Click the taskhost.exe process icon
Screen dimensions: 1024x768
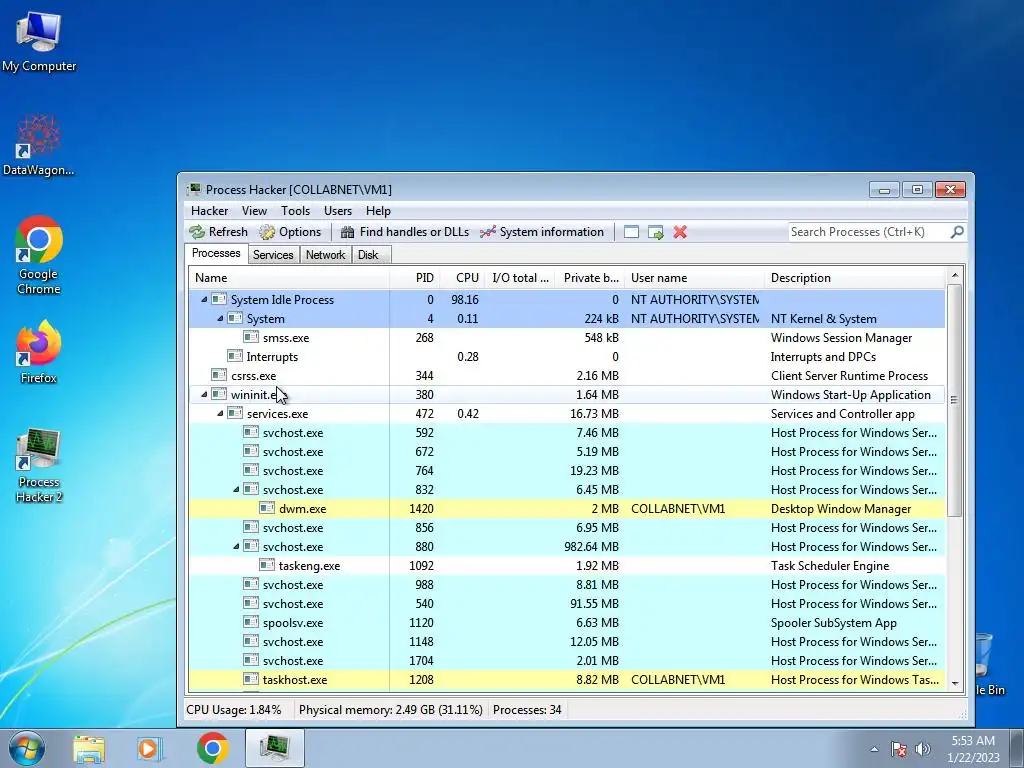click(x=251, y=679)
